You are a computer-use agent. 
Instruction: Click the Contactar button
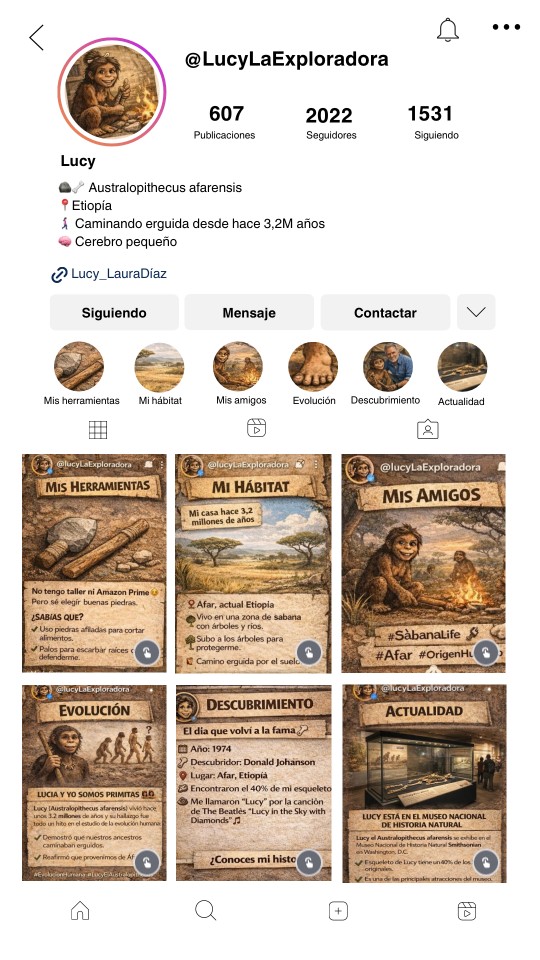[x=385, y=312]
